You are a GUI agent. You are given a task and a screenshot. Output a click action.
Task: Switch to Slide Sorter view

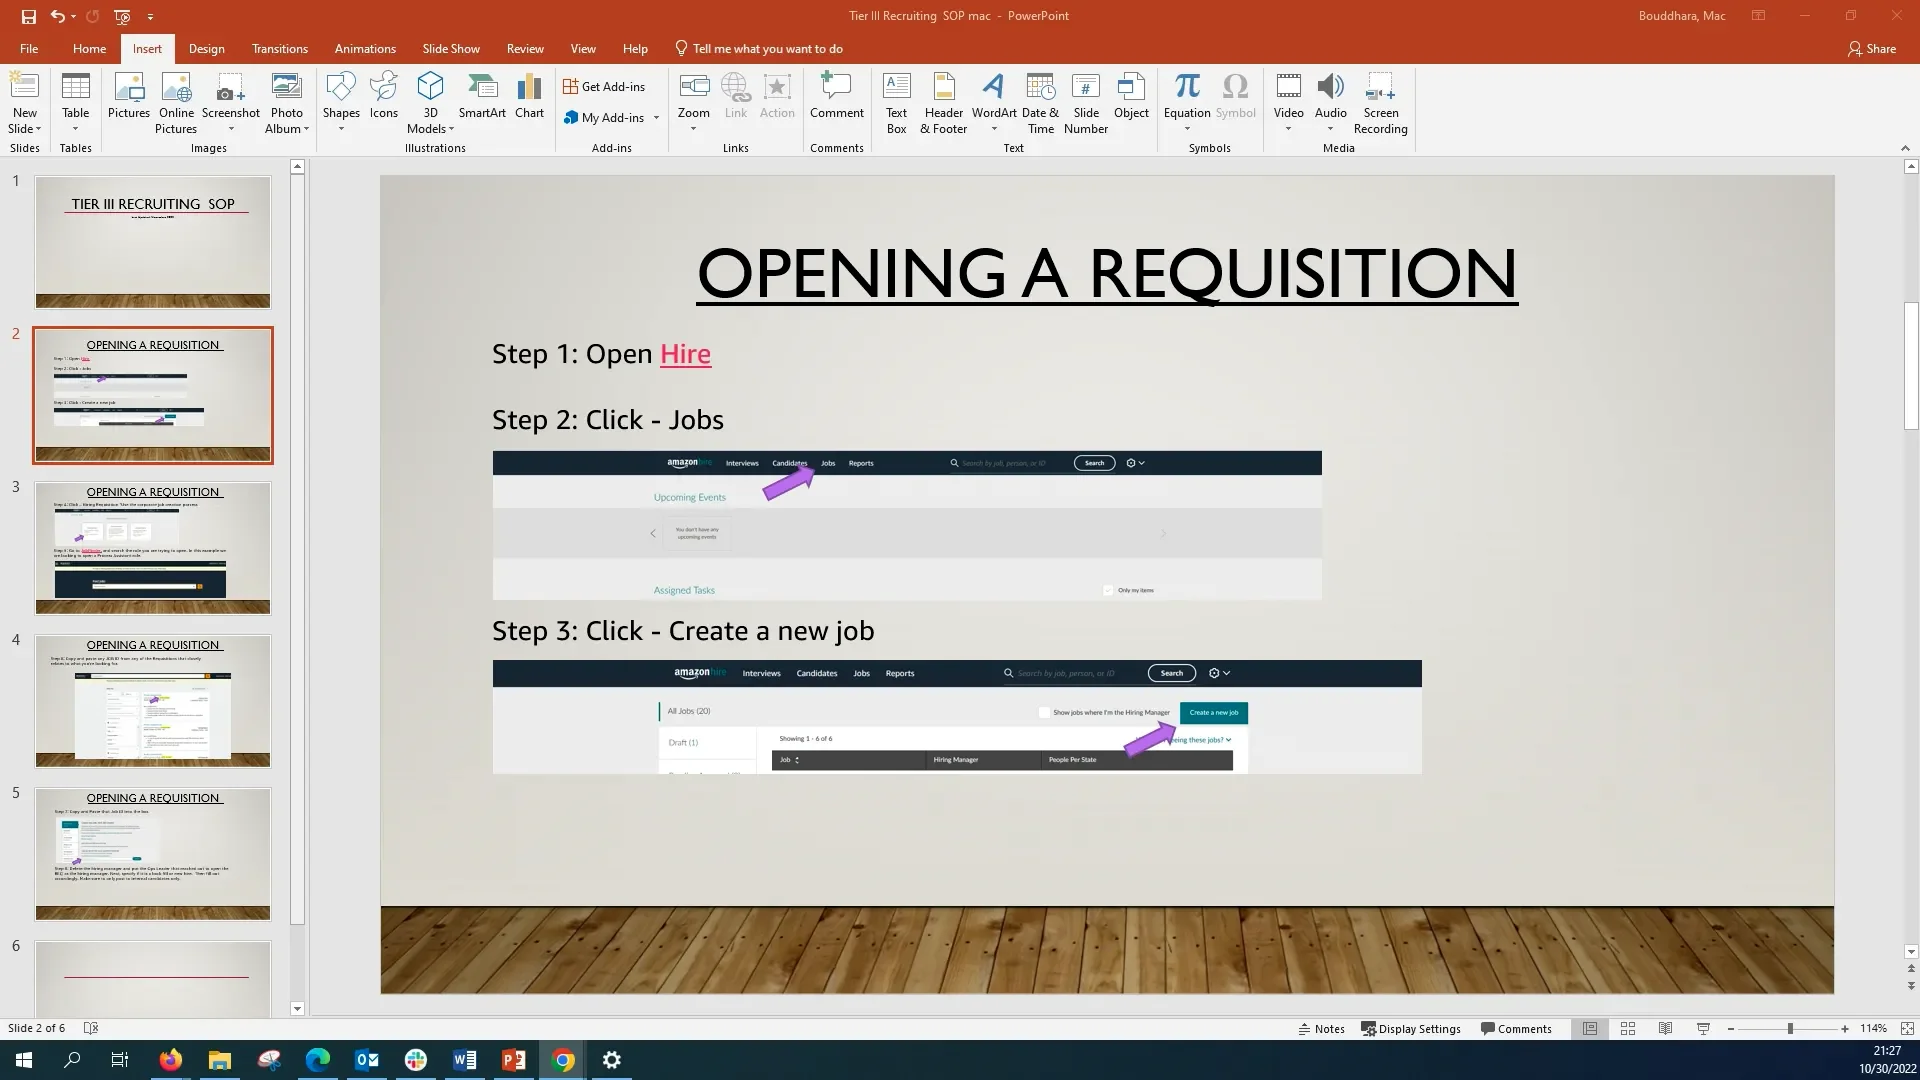pyautogui.click(x=1628, y=1028)
